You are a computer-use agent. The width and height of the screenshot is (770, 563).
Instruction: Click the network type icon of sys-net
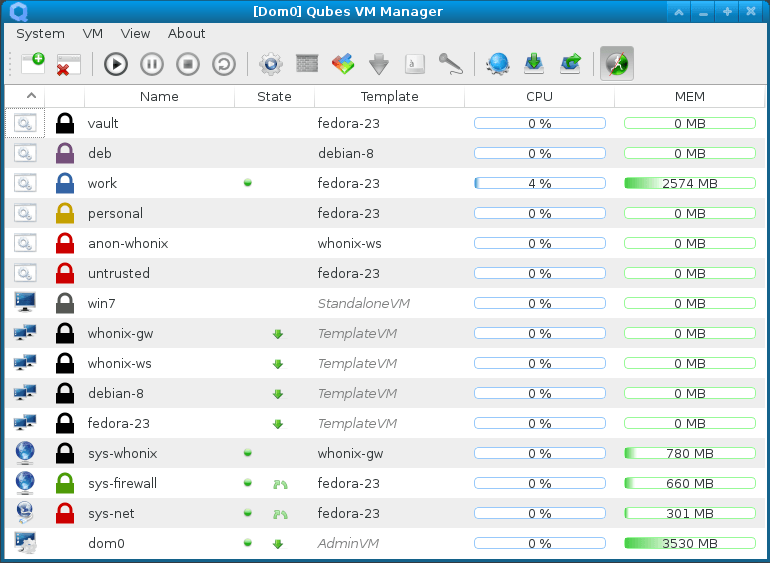pyautogui.click(x=25, y=512)
